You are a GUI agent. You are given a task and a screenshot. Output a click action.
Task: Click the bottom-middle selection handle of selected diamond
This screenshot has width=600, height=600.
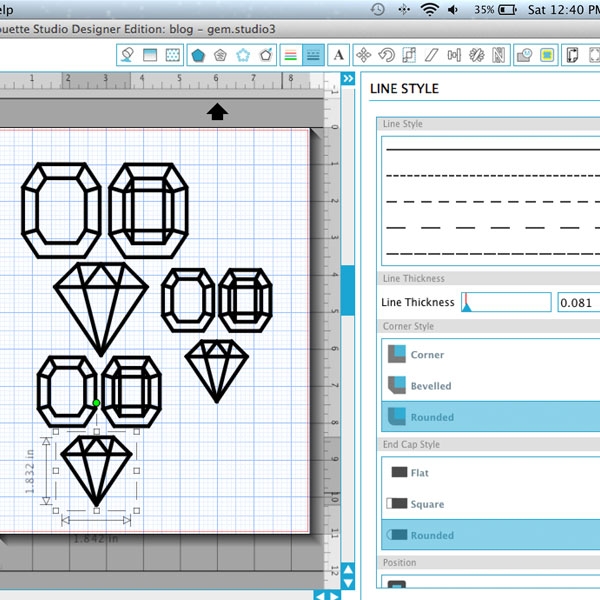(96, 510)
